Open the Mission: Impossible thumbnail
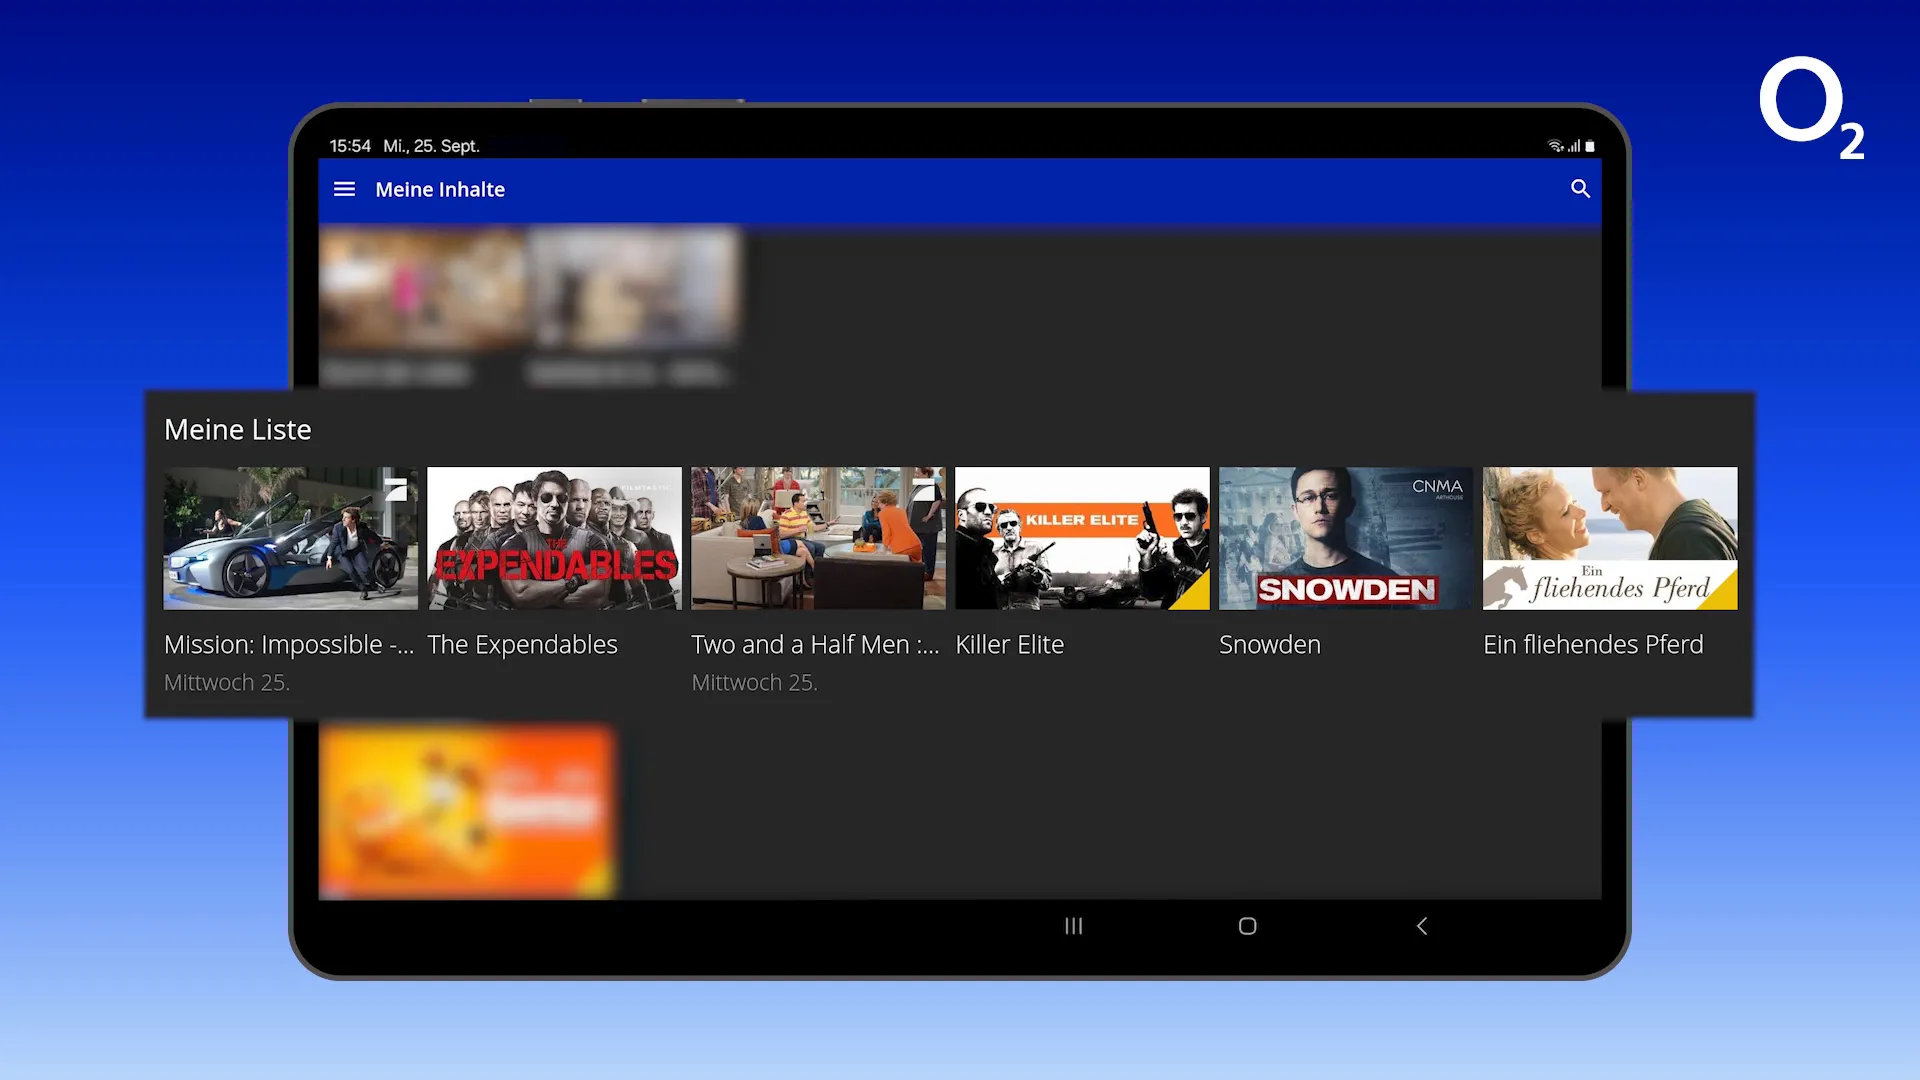 tap(291, 538)
